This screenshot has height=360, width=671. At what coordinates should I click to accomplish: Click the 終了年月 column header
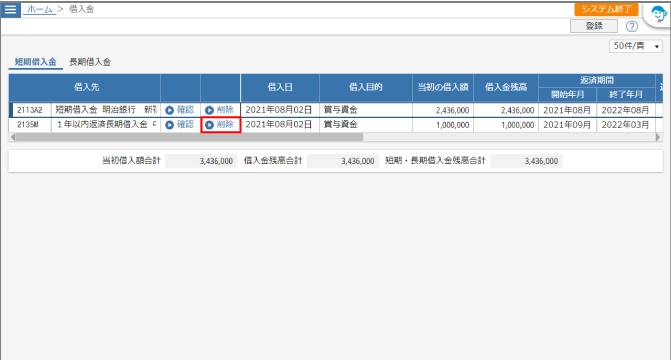(626, 94)
